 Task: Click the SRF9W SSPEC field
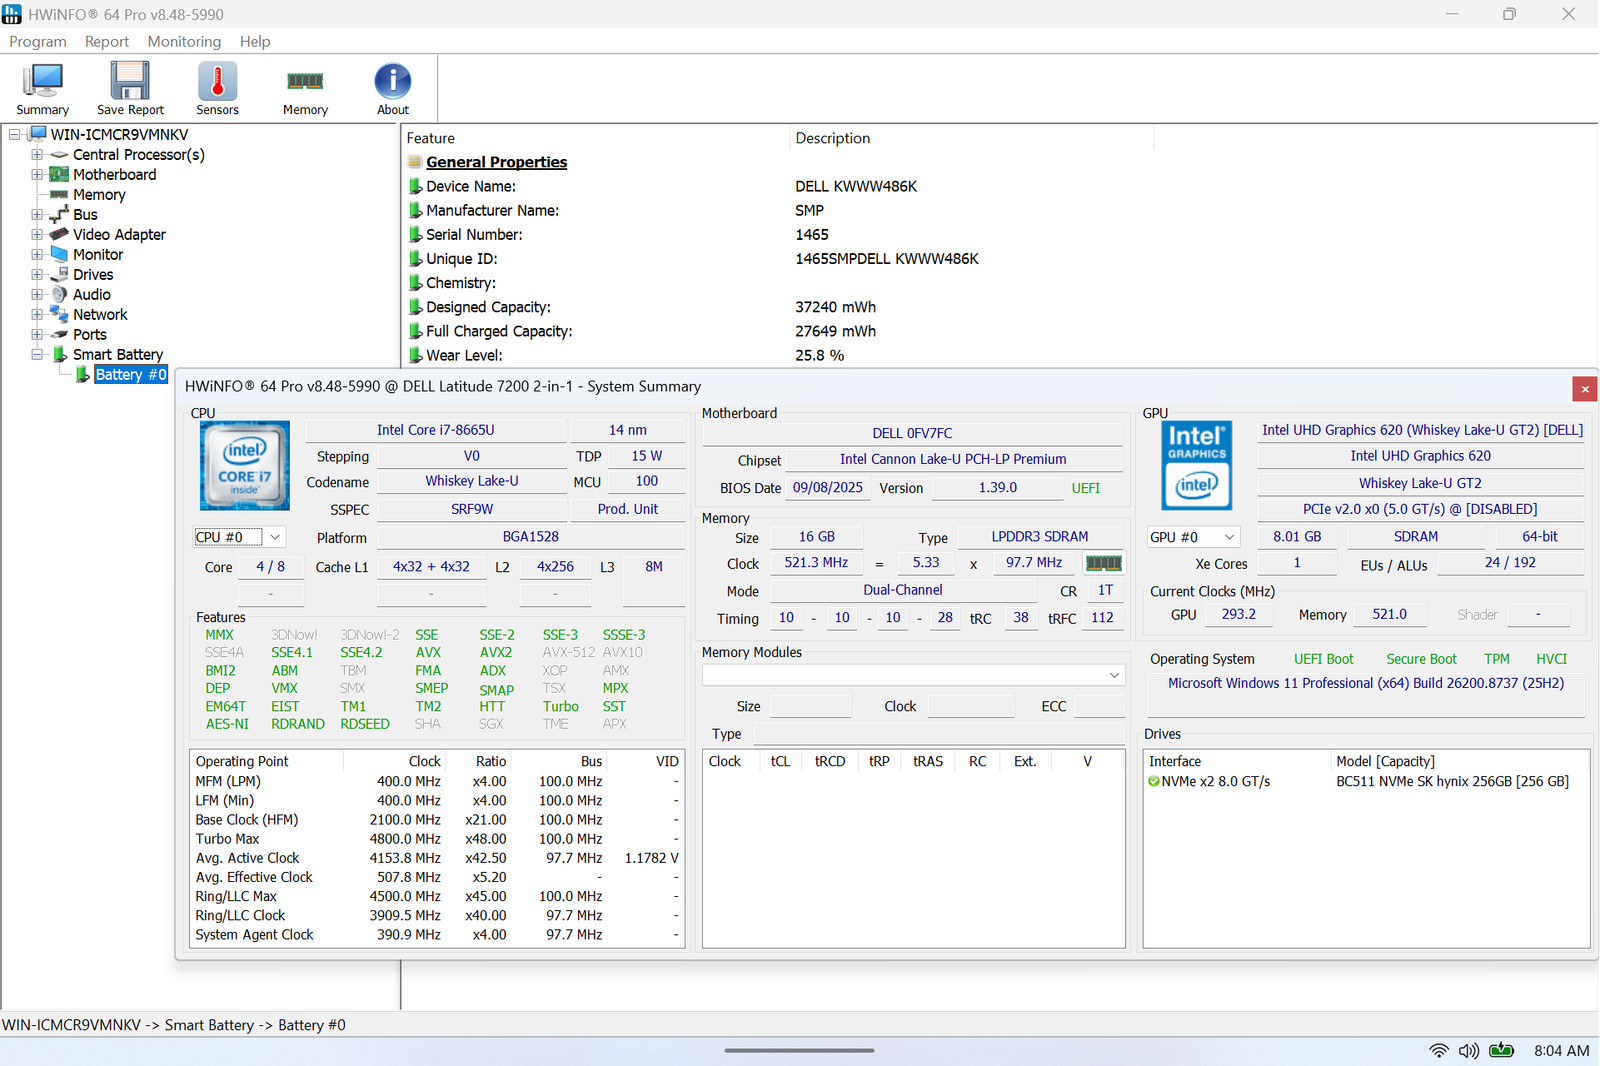[x=472, y=509]
